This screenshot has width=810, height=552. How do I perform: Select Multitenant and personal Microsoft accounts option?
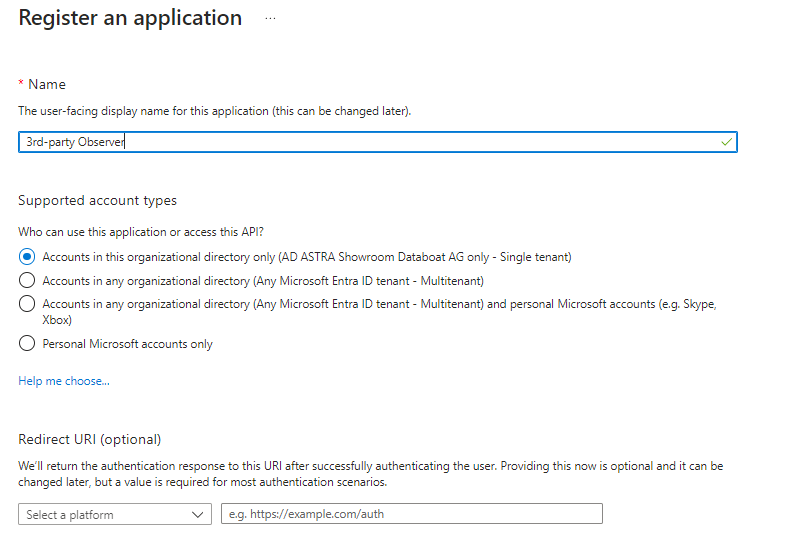(27, 304)
